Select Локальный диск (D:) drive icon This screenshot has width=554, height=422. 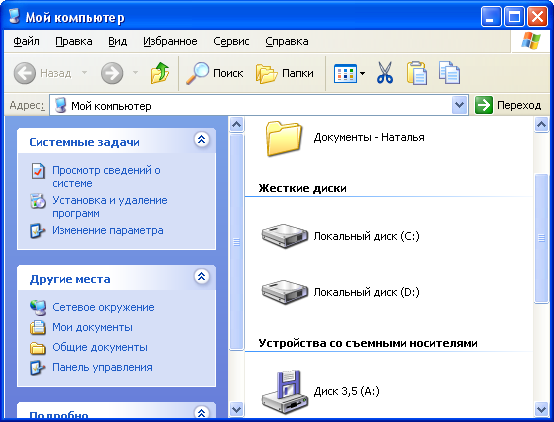click(x=285, y=292)
